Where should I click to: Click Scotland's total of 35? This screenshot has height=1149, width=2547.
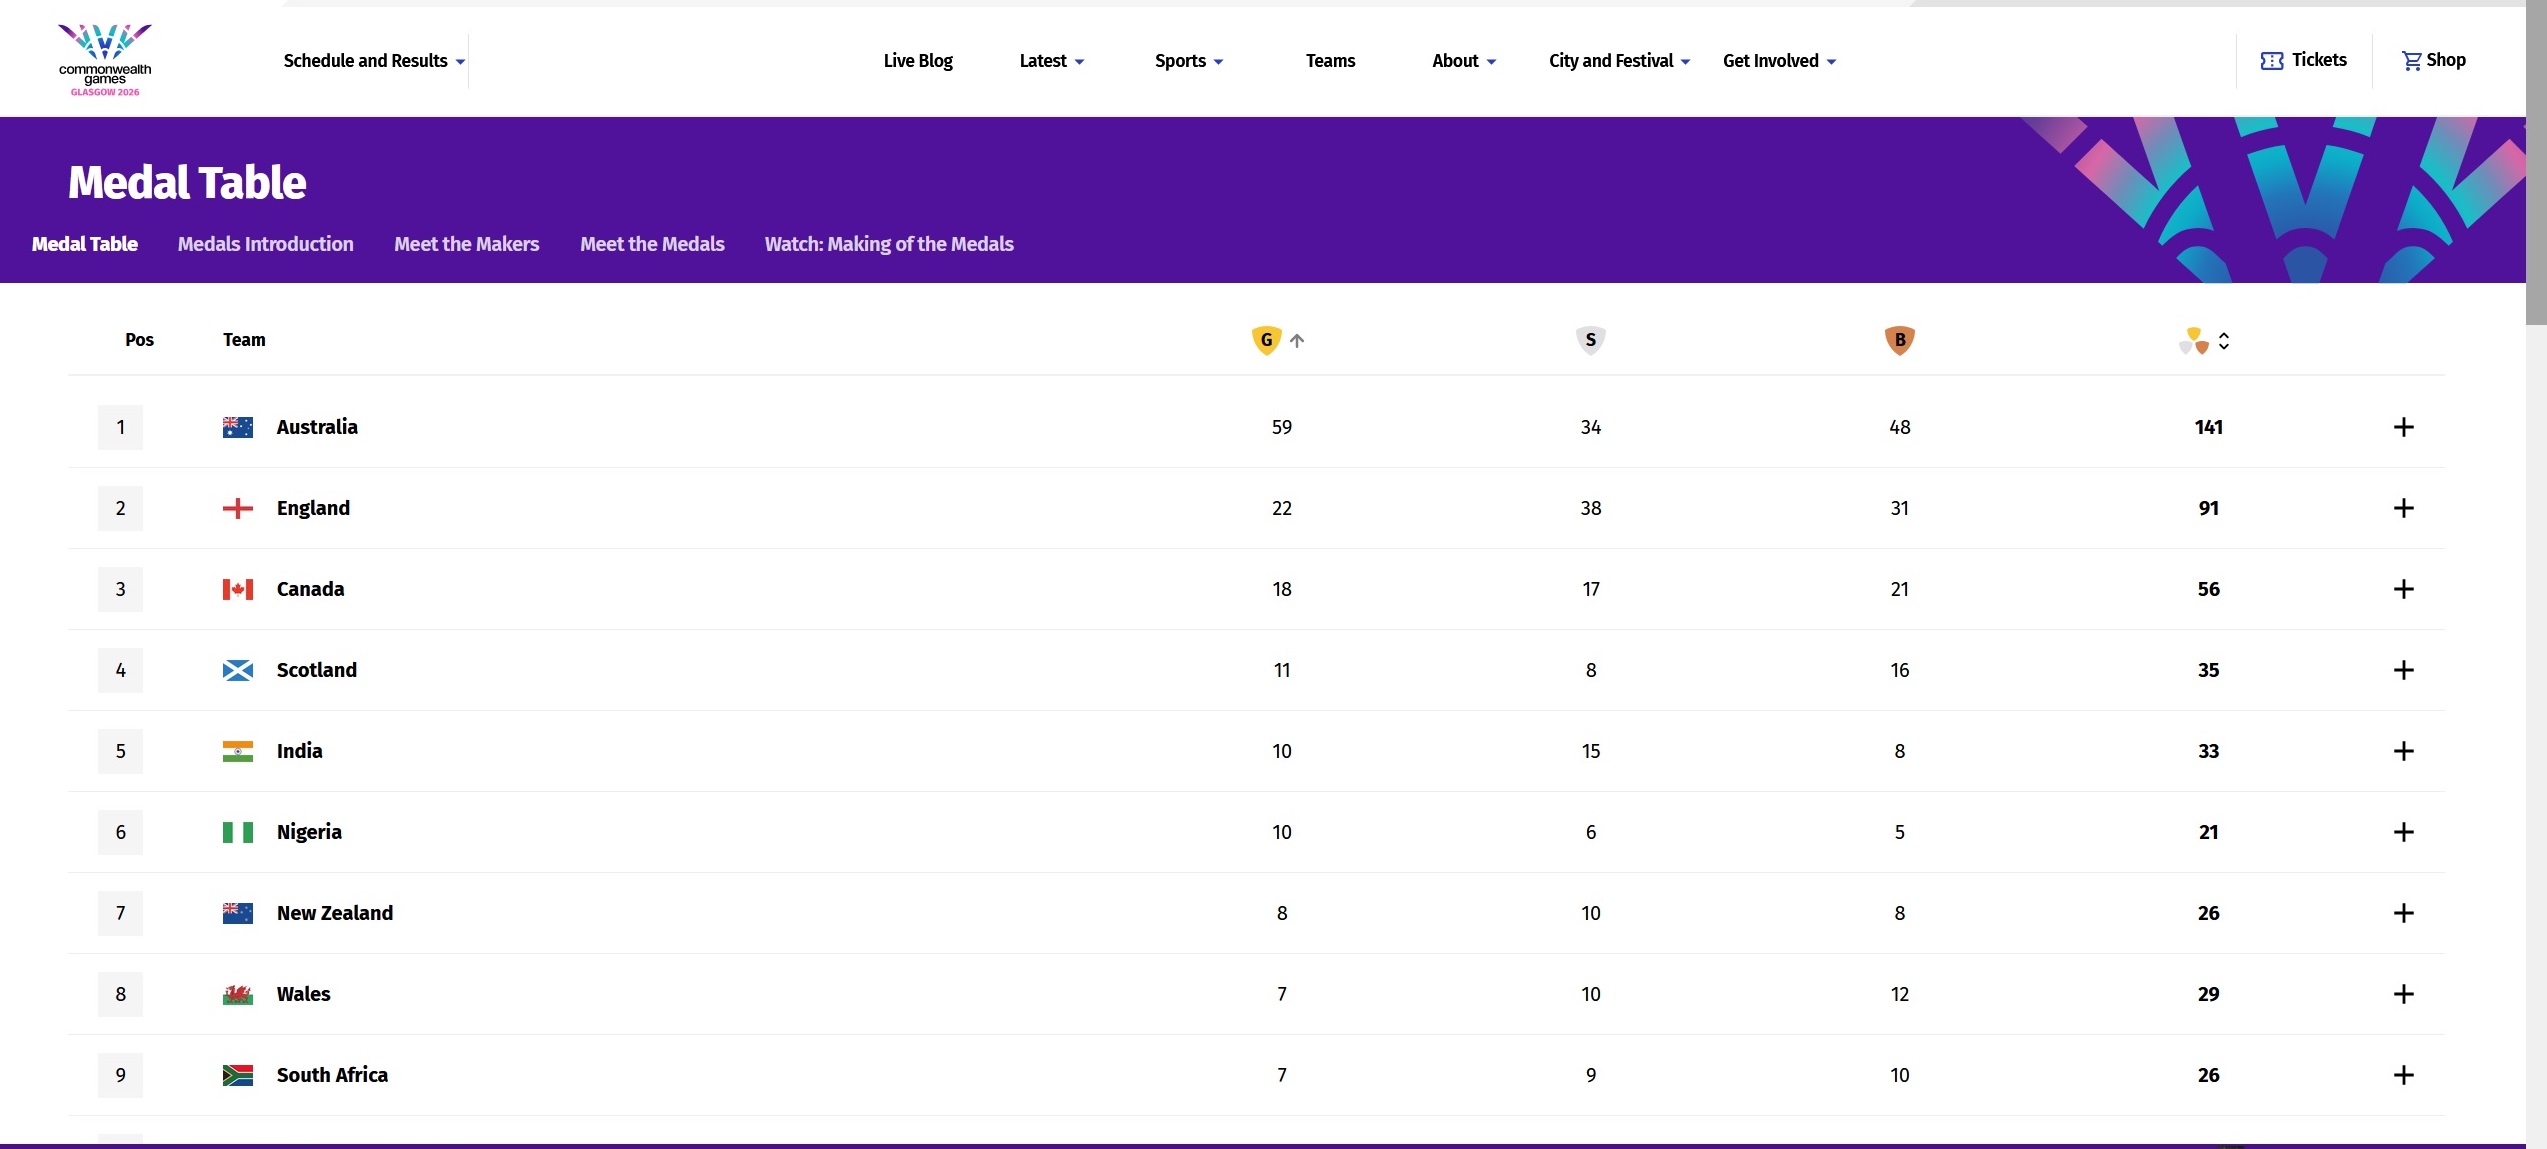(x=2208, y=670)
